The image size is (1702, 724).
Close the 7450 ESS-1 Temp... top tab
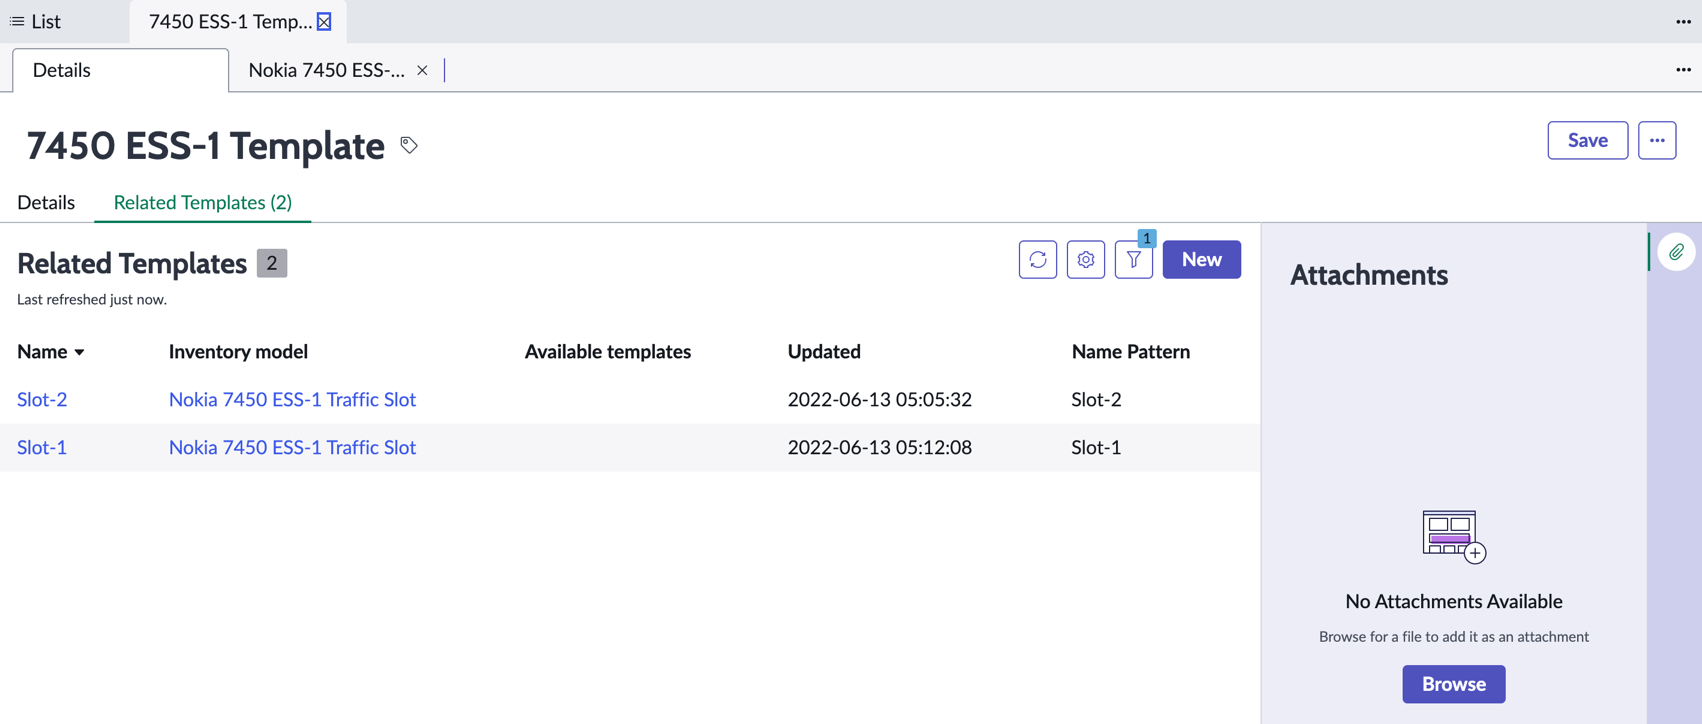click(324, 21)
